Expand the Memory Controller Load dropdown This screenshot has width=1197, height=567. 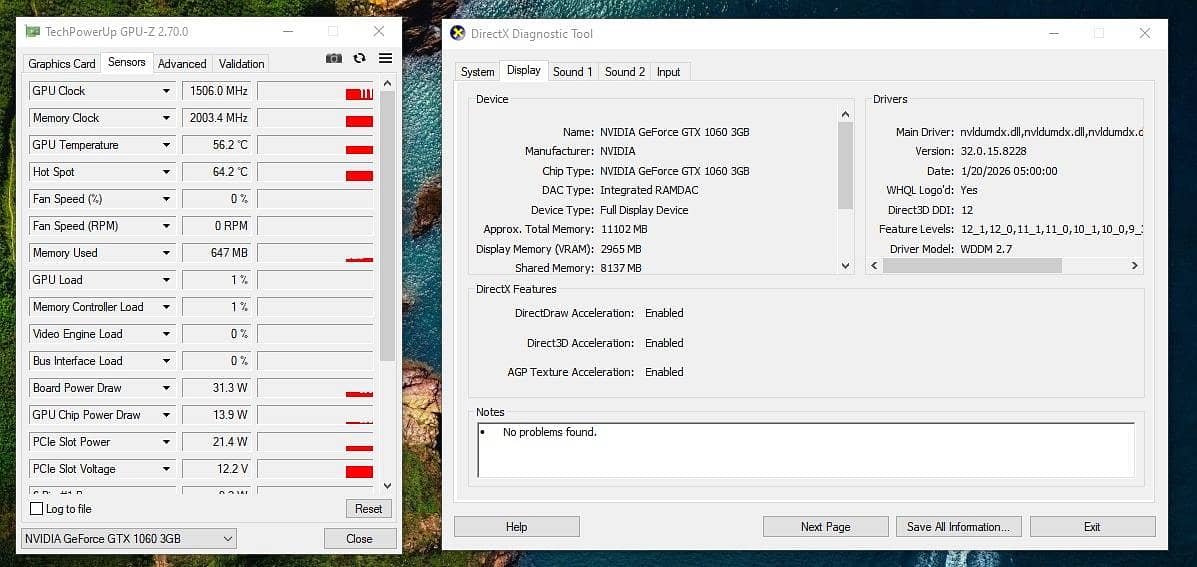tap(166, 307)
